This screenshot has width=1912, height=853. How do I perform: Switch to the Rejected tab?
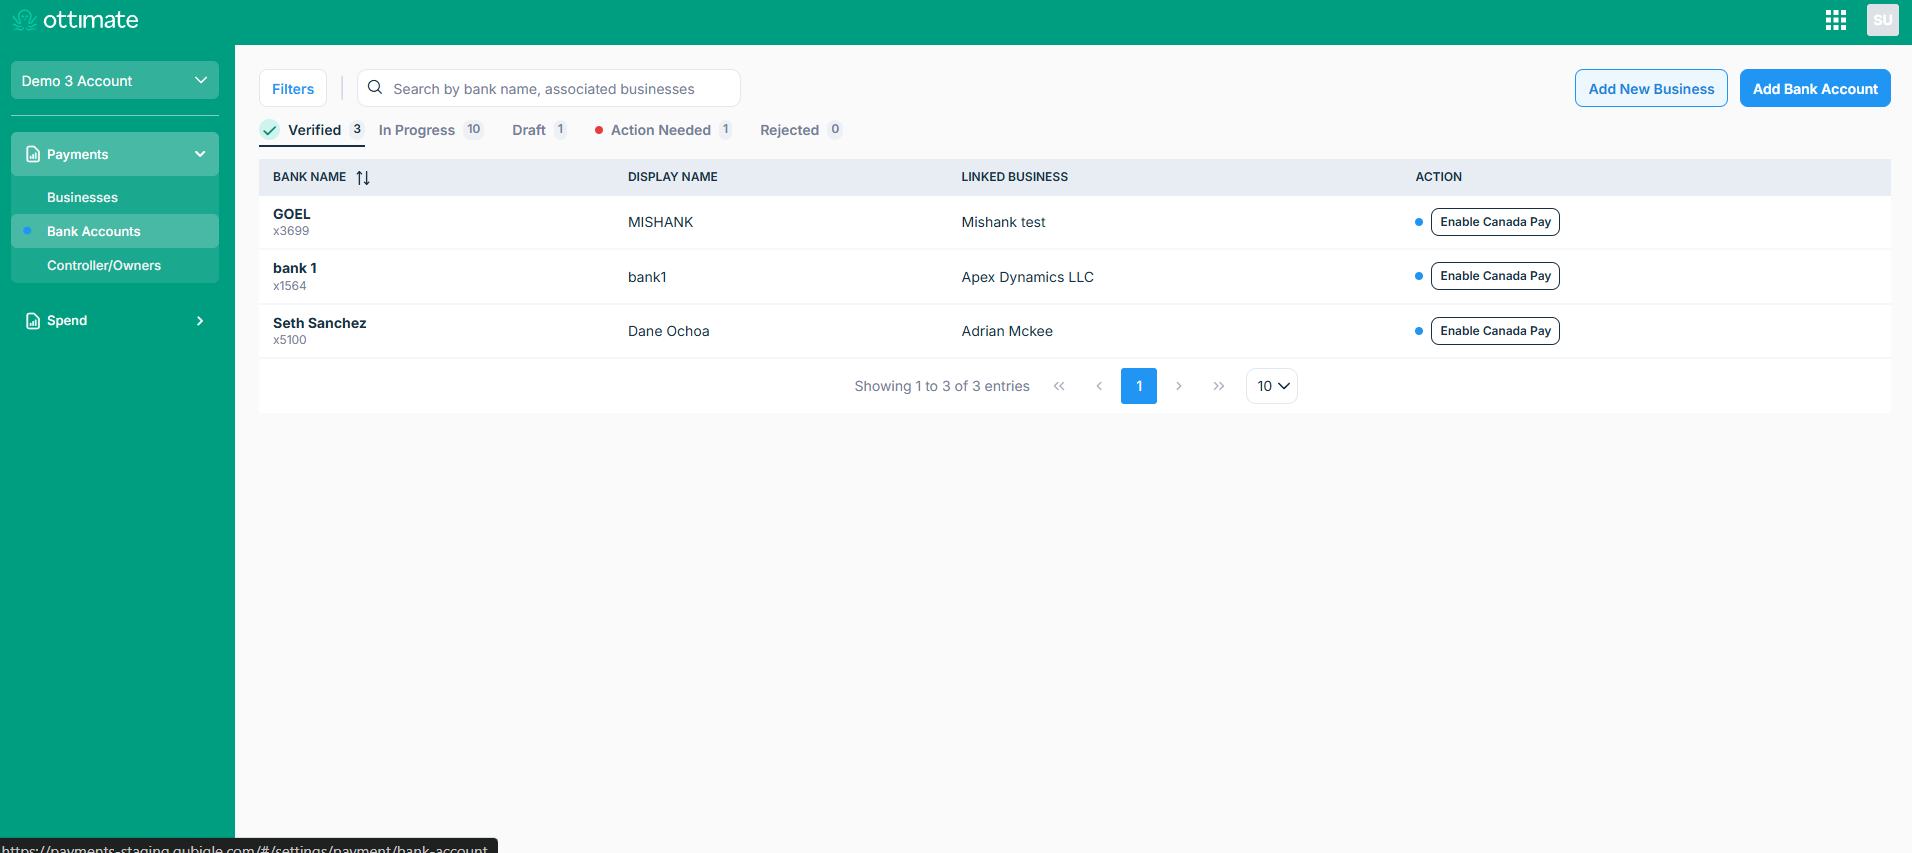tap(801, 130)
